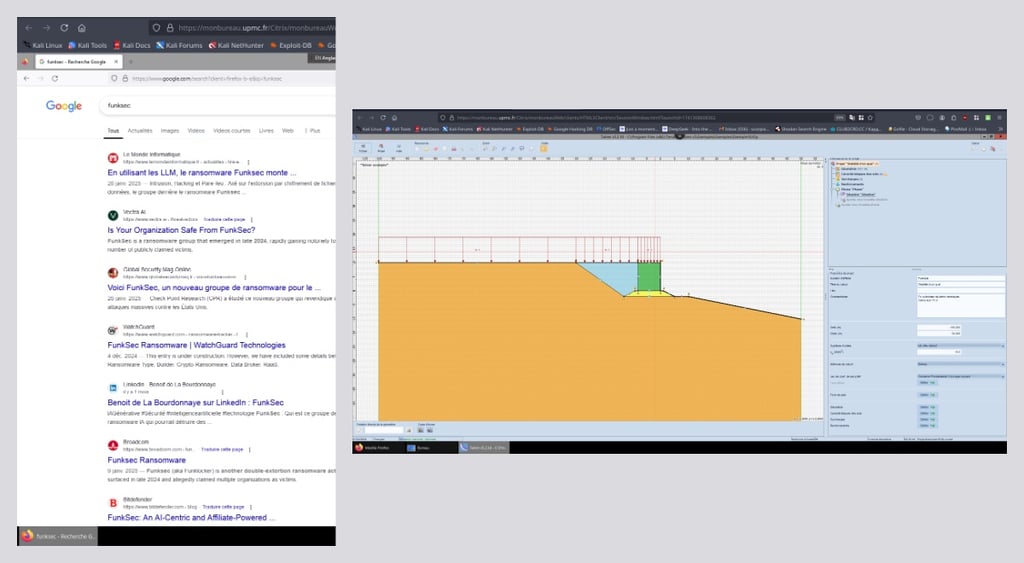This screenshot has width=1024, height=563.
Task: Switch to the 'Images' search tab
Action: coord(170,131)
